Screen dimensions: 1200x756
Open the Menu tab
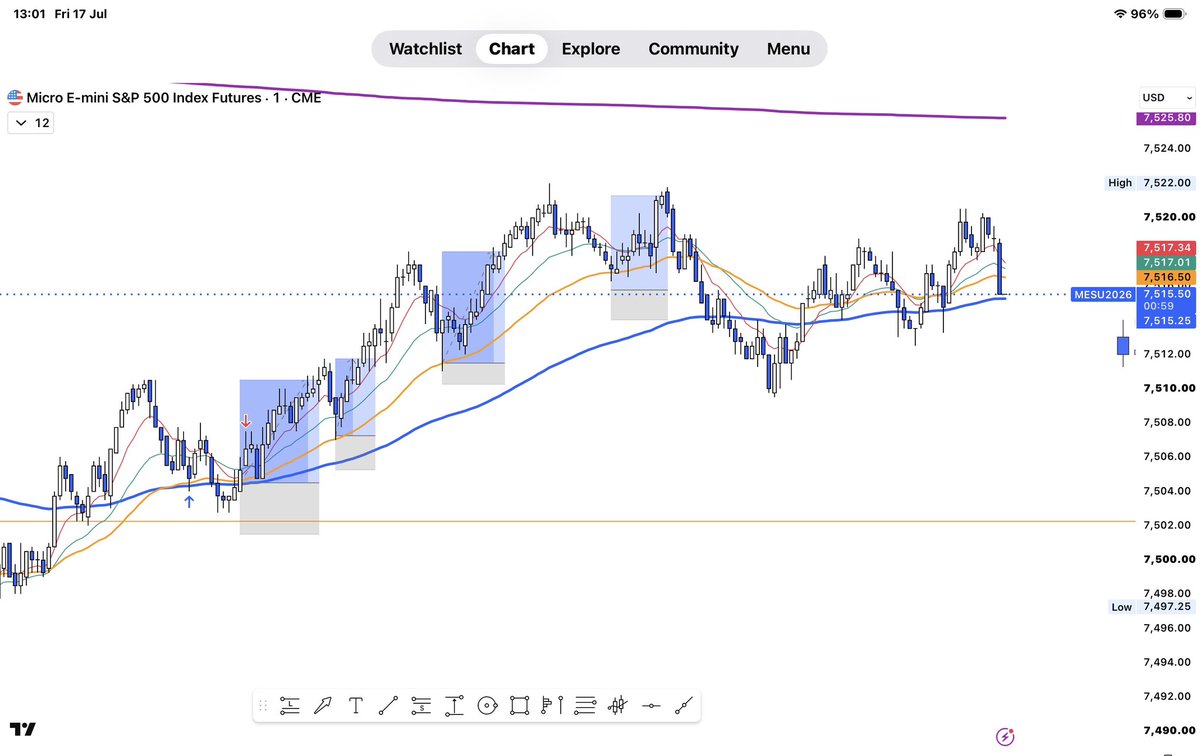point(788,48)
